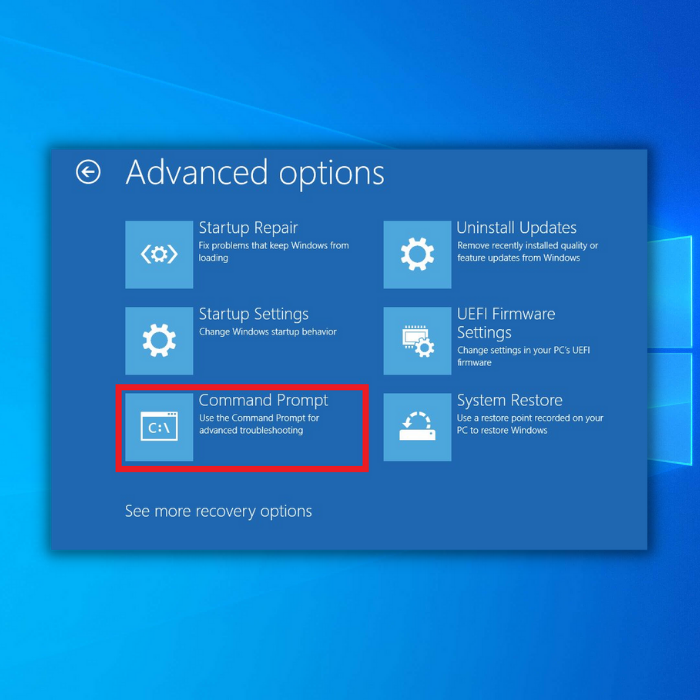The height and width of the screenshot is (700, 700).
Task: Click the Command Prompt title
Action: coord(263,400)
